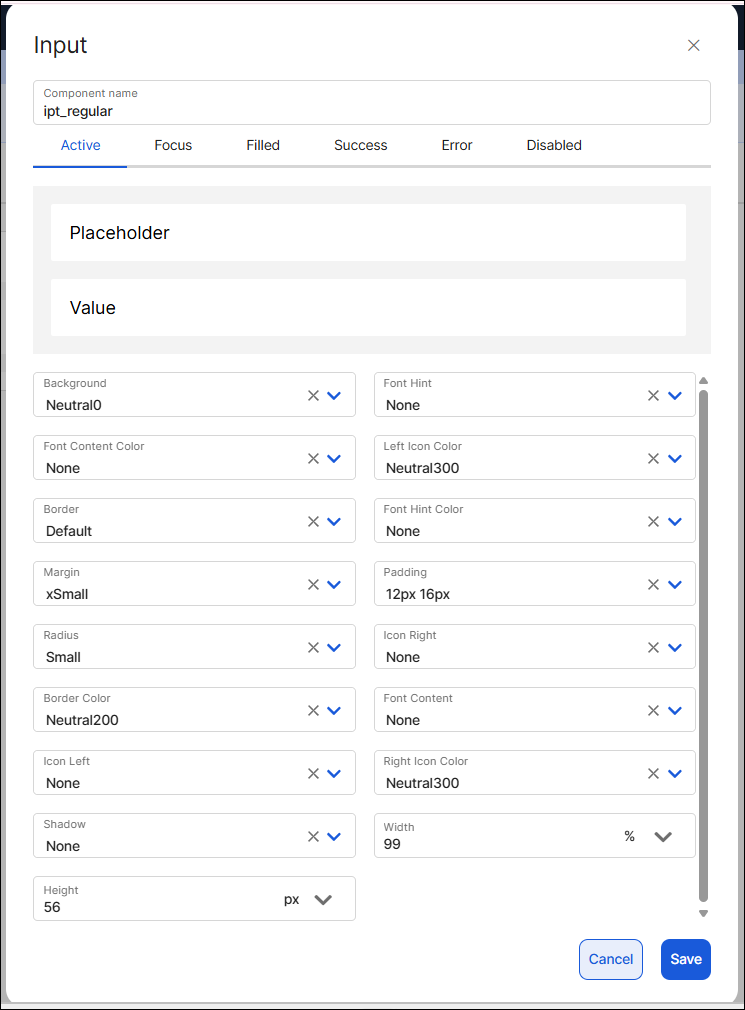Remove the Padding value with the X icon

pos(653,584)
